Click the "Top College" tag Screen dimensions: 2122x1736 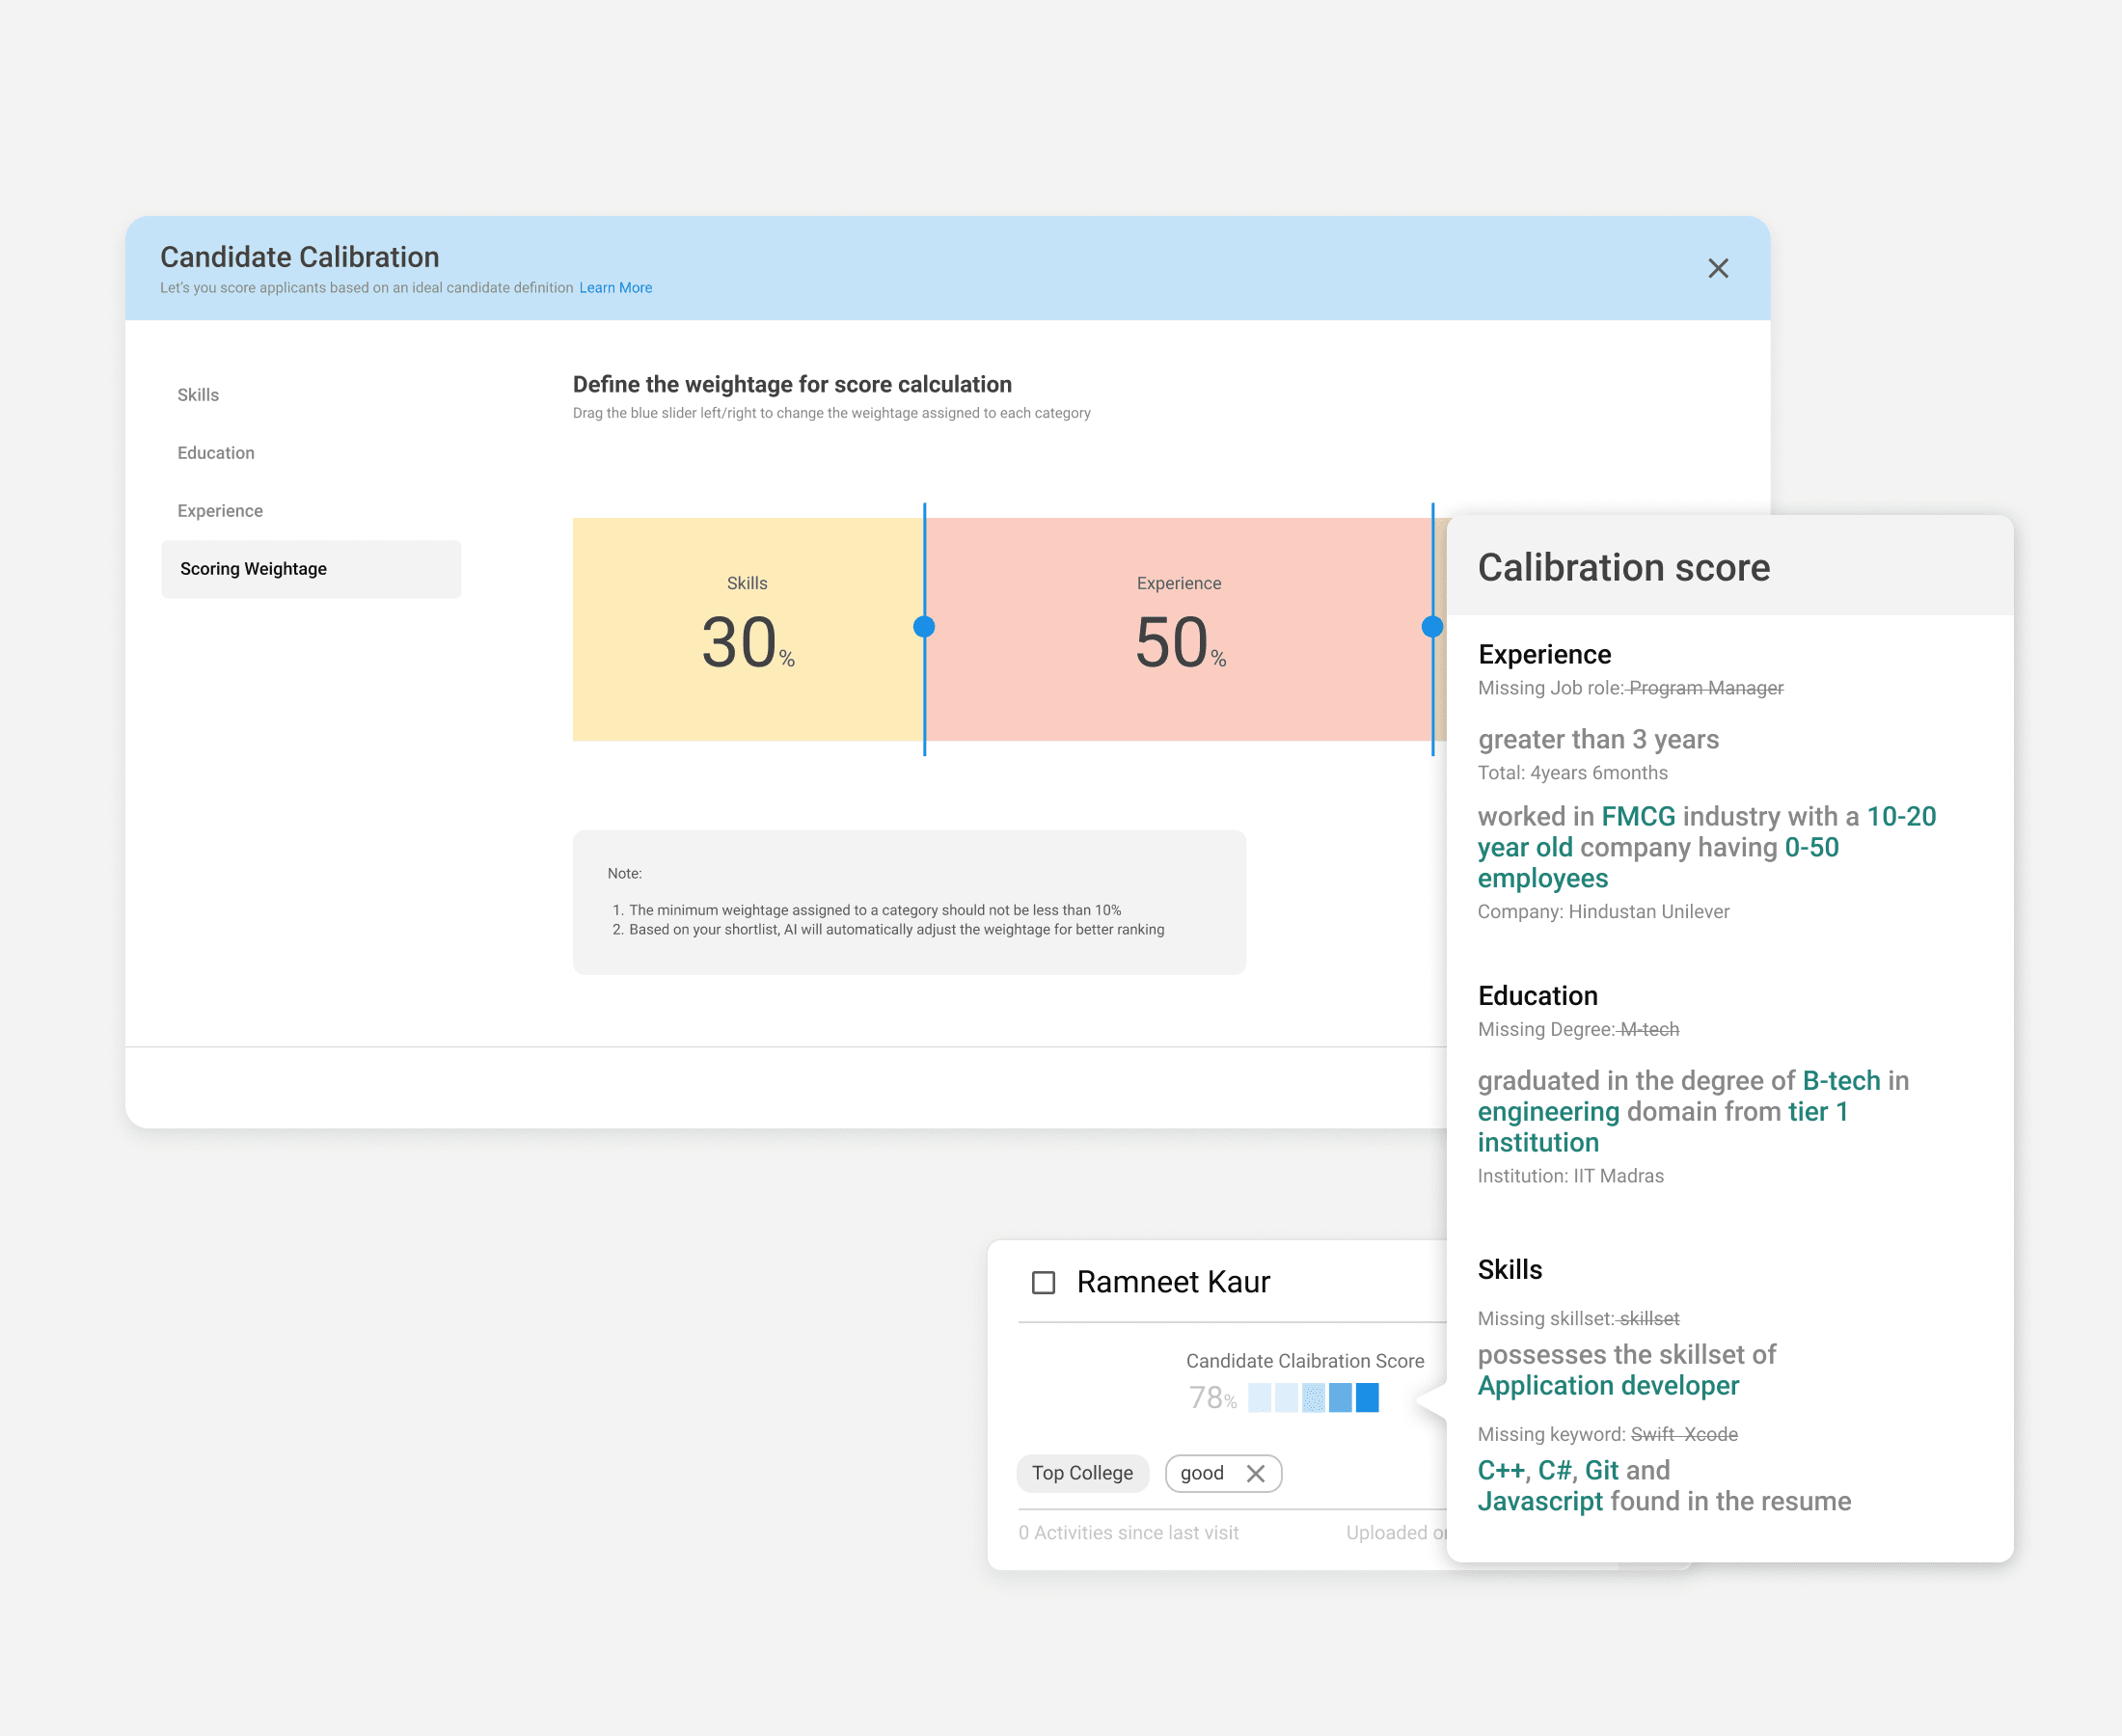[x=1082, y=1472]
